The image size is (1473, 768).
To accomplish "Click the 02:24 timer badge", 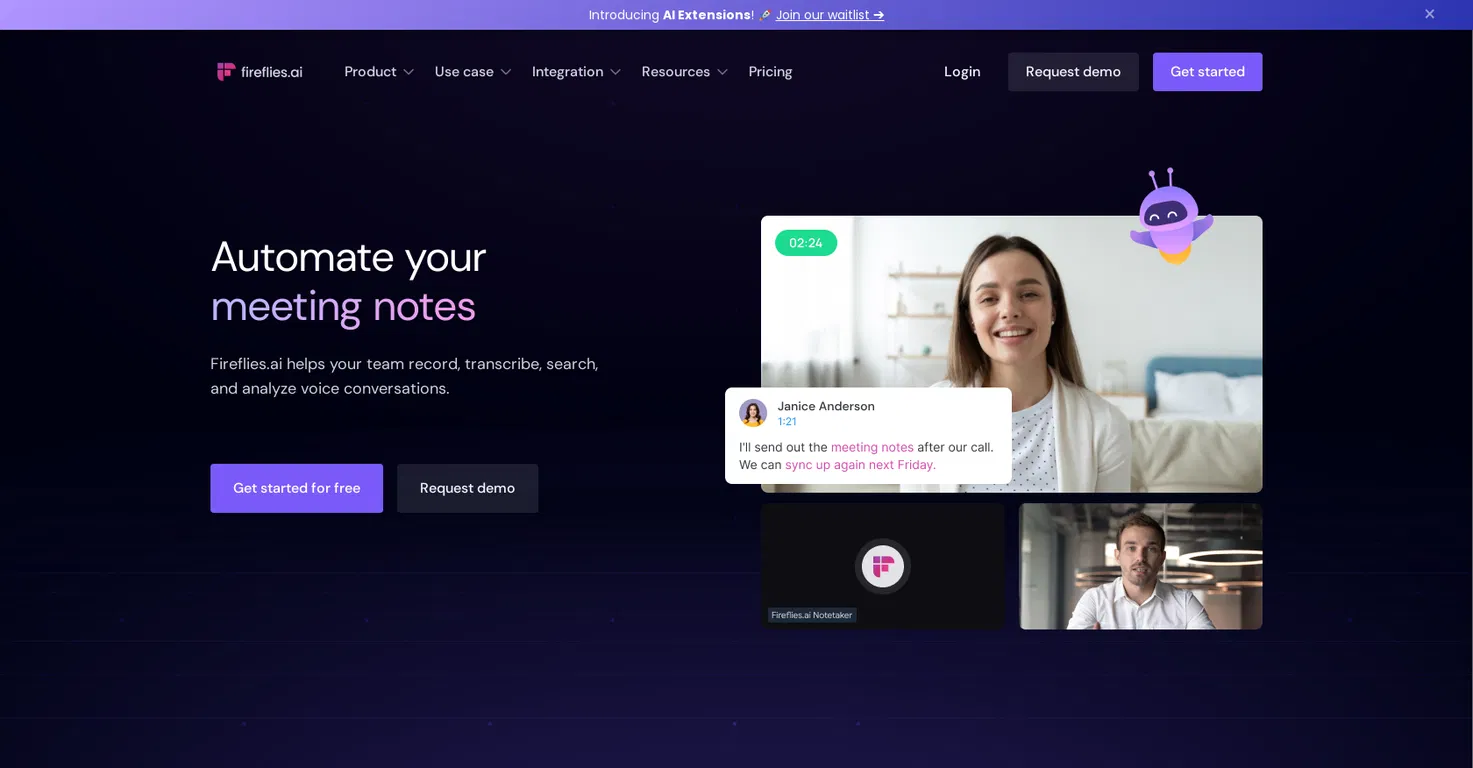I will point(806,243).
